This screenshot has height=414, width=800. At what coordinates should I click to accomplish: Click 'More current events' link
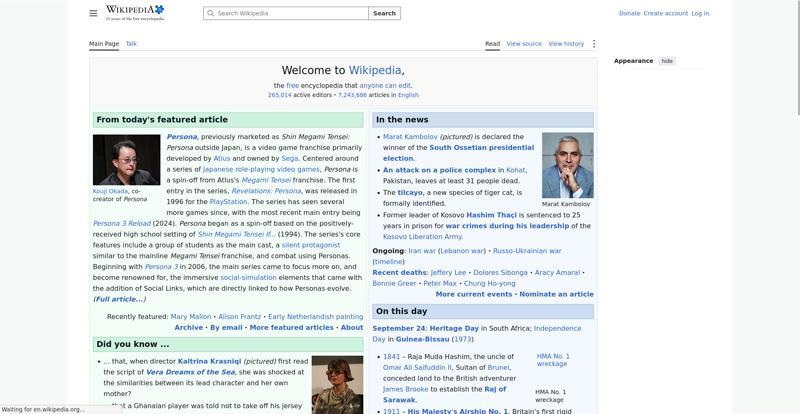point(473,294)
